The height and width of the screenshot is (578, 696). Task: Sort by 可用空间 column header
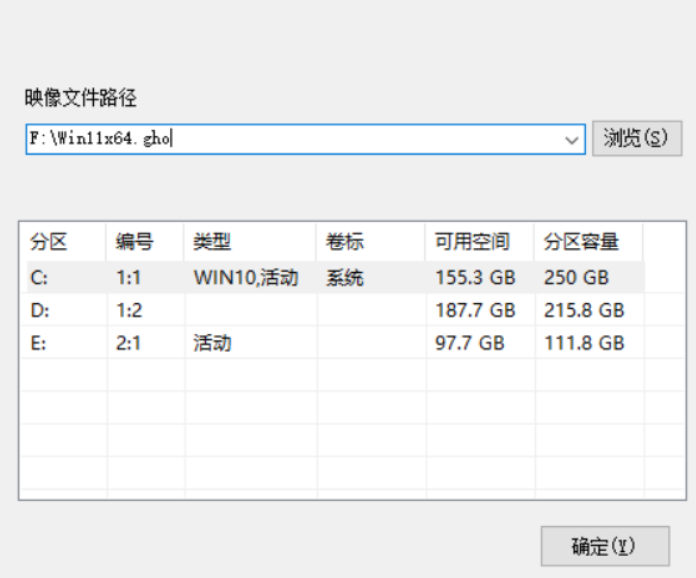coord(471,242)
